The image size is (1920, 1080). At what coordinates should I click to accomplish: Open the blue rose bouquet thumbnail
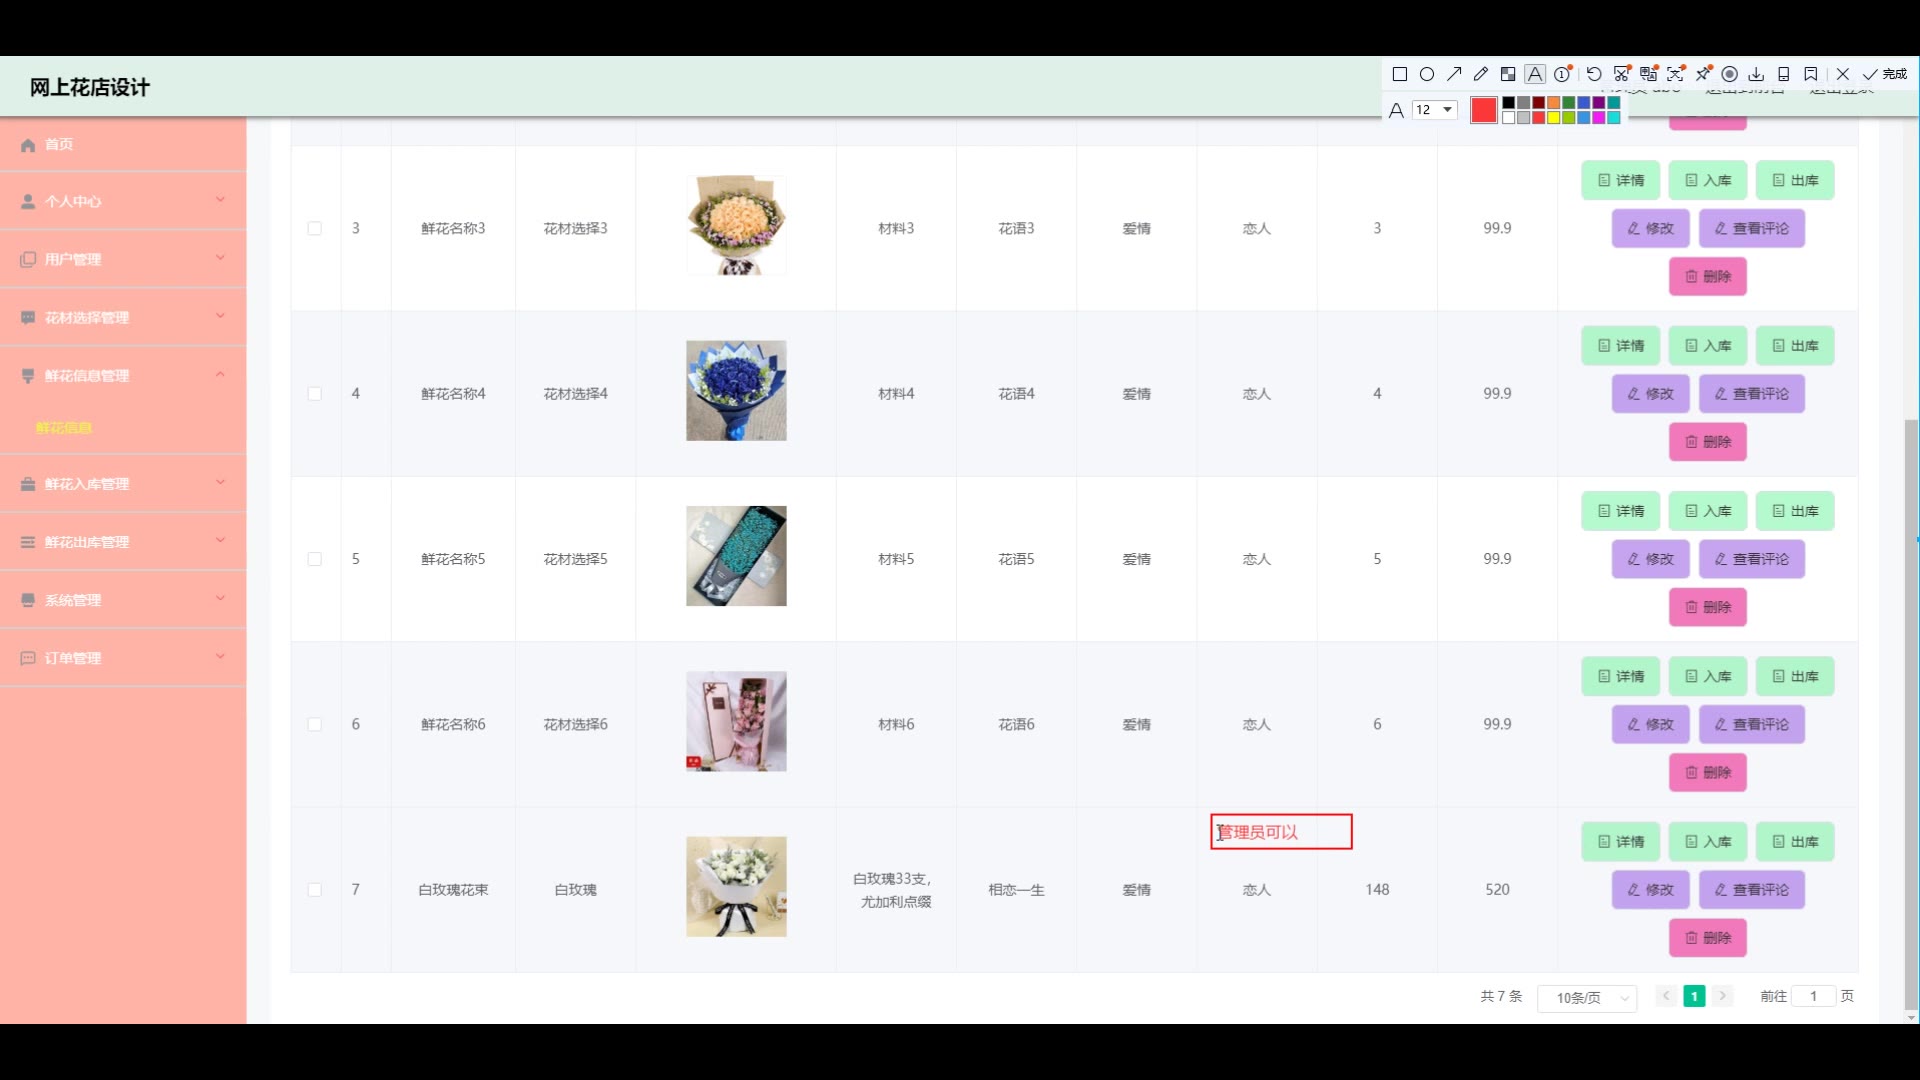[736, 391]
